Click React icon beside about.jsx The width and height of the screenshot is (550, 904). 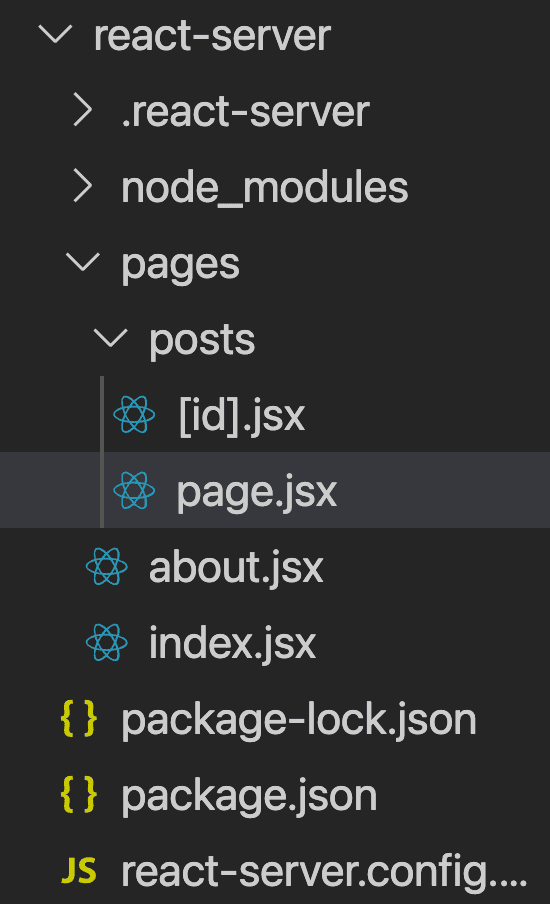[x=106, y=567]
